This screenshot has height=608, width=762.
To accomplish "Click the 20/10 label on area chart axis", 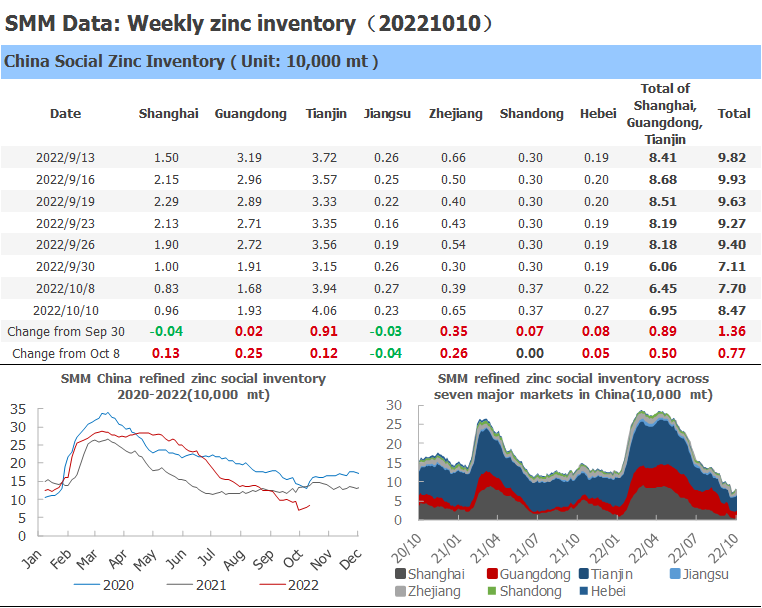I will 406,547.
